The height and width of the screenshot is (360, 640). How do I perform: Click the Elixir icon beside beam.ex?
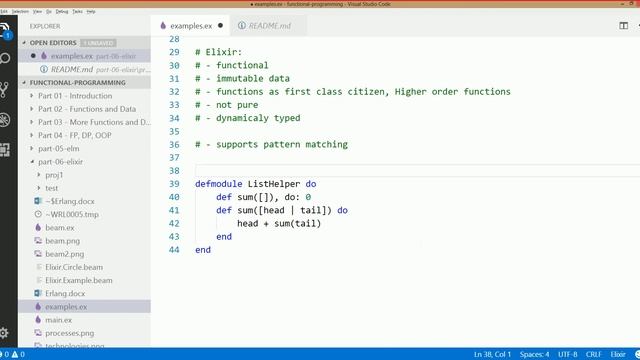tap(38, 227)
